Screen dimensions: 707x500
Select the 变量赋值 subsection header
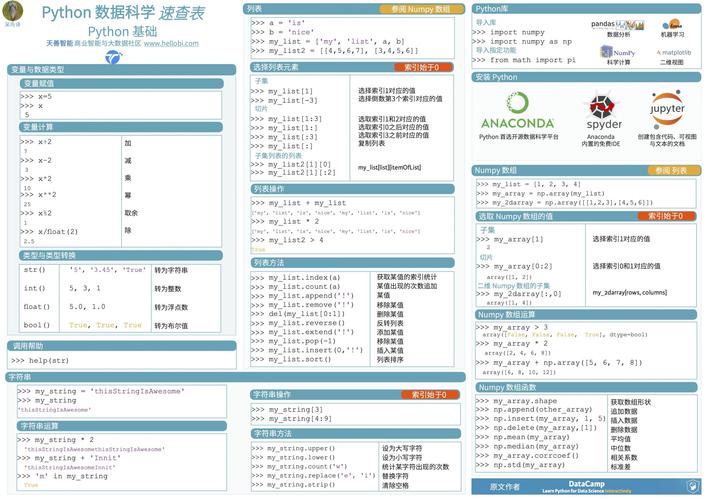point(121,83)
